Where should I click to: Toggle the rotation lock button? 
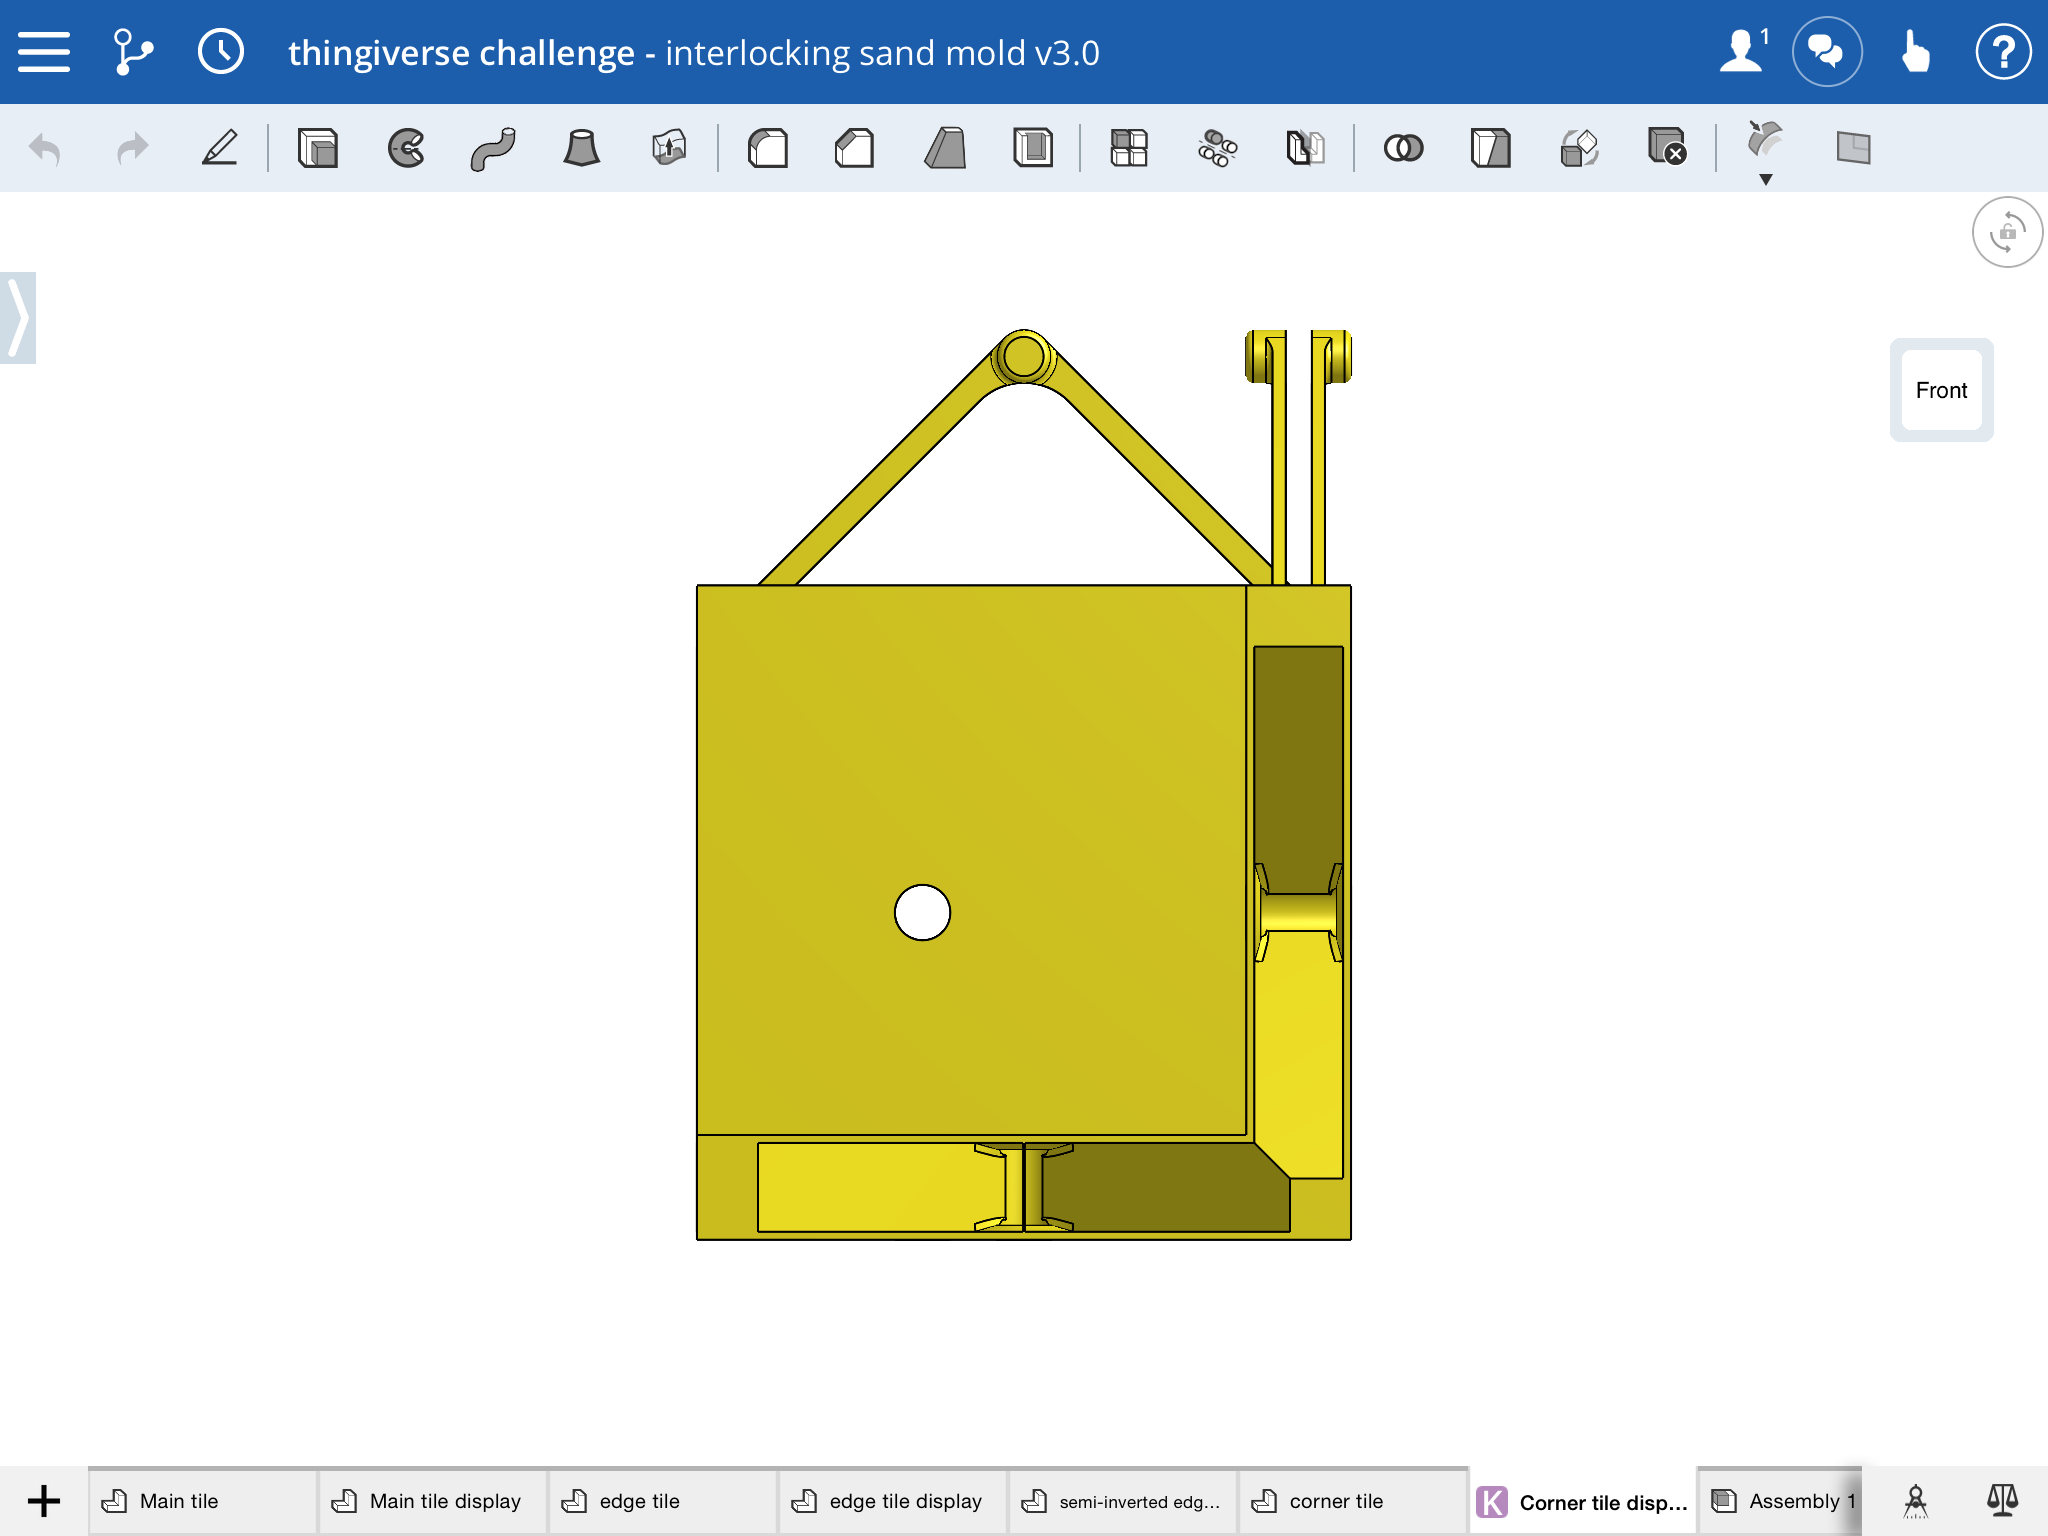pyautogui.click(x=2007, y=233)
